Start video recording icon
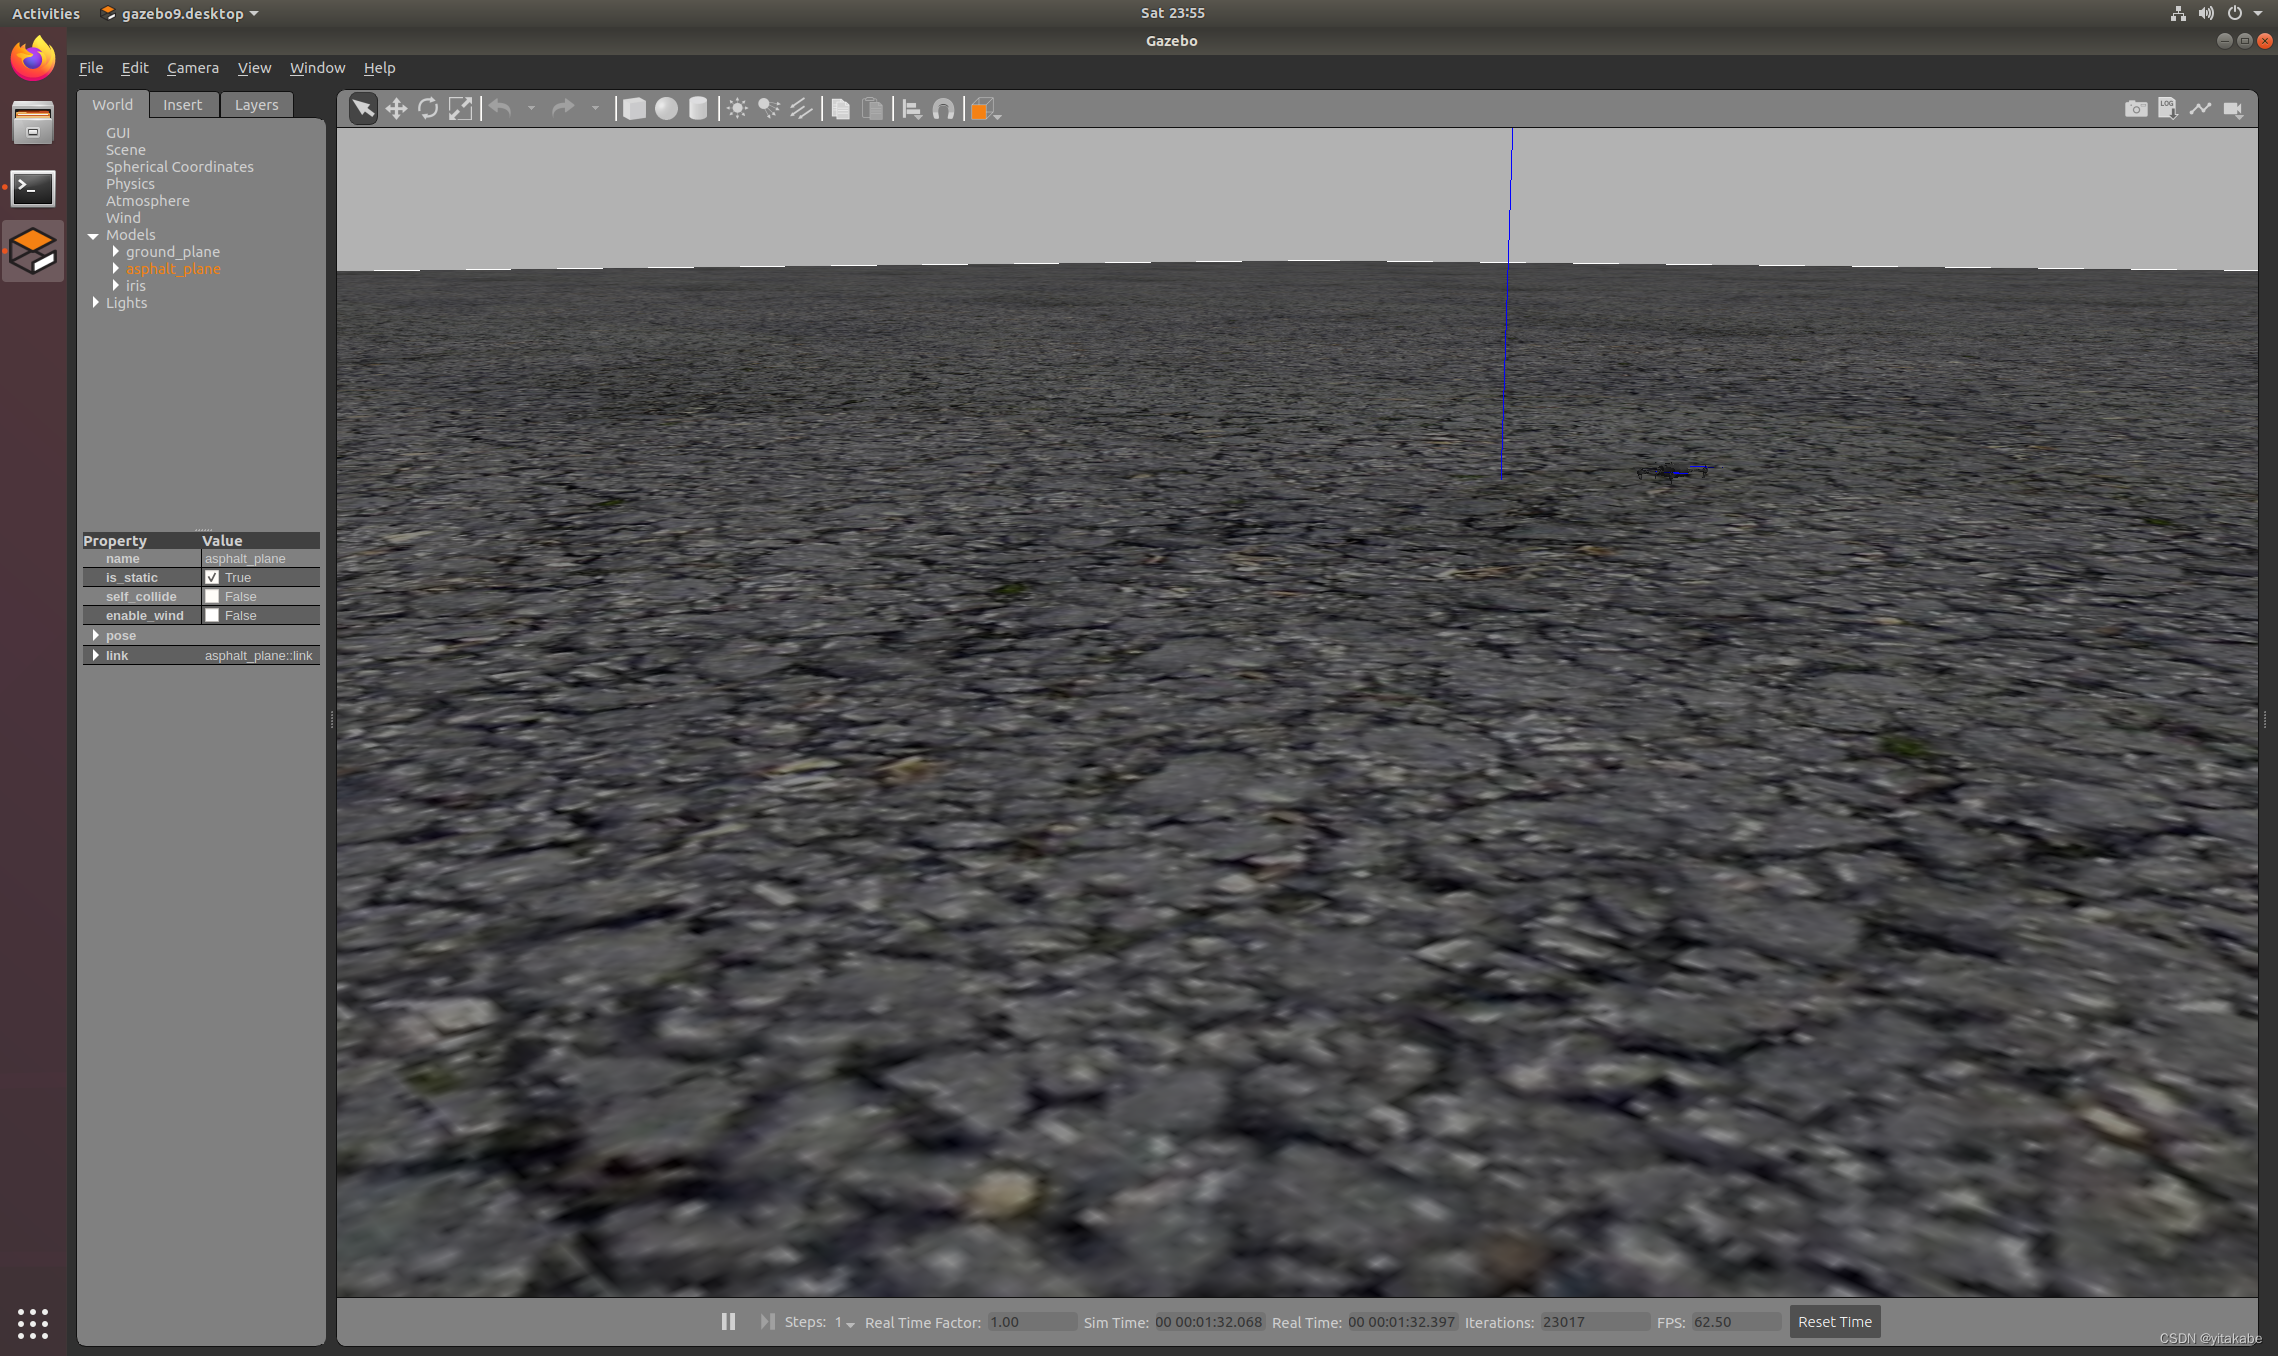 (x=2233, y=109)
